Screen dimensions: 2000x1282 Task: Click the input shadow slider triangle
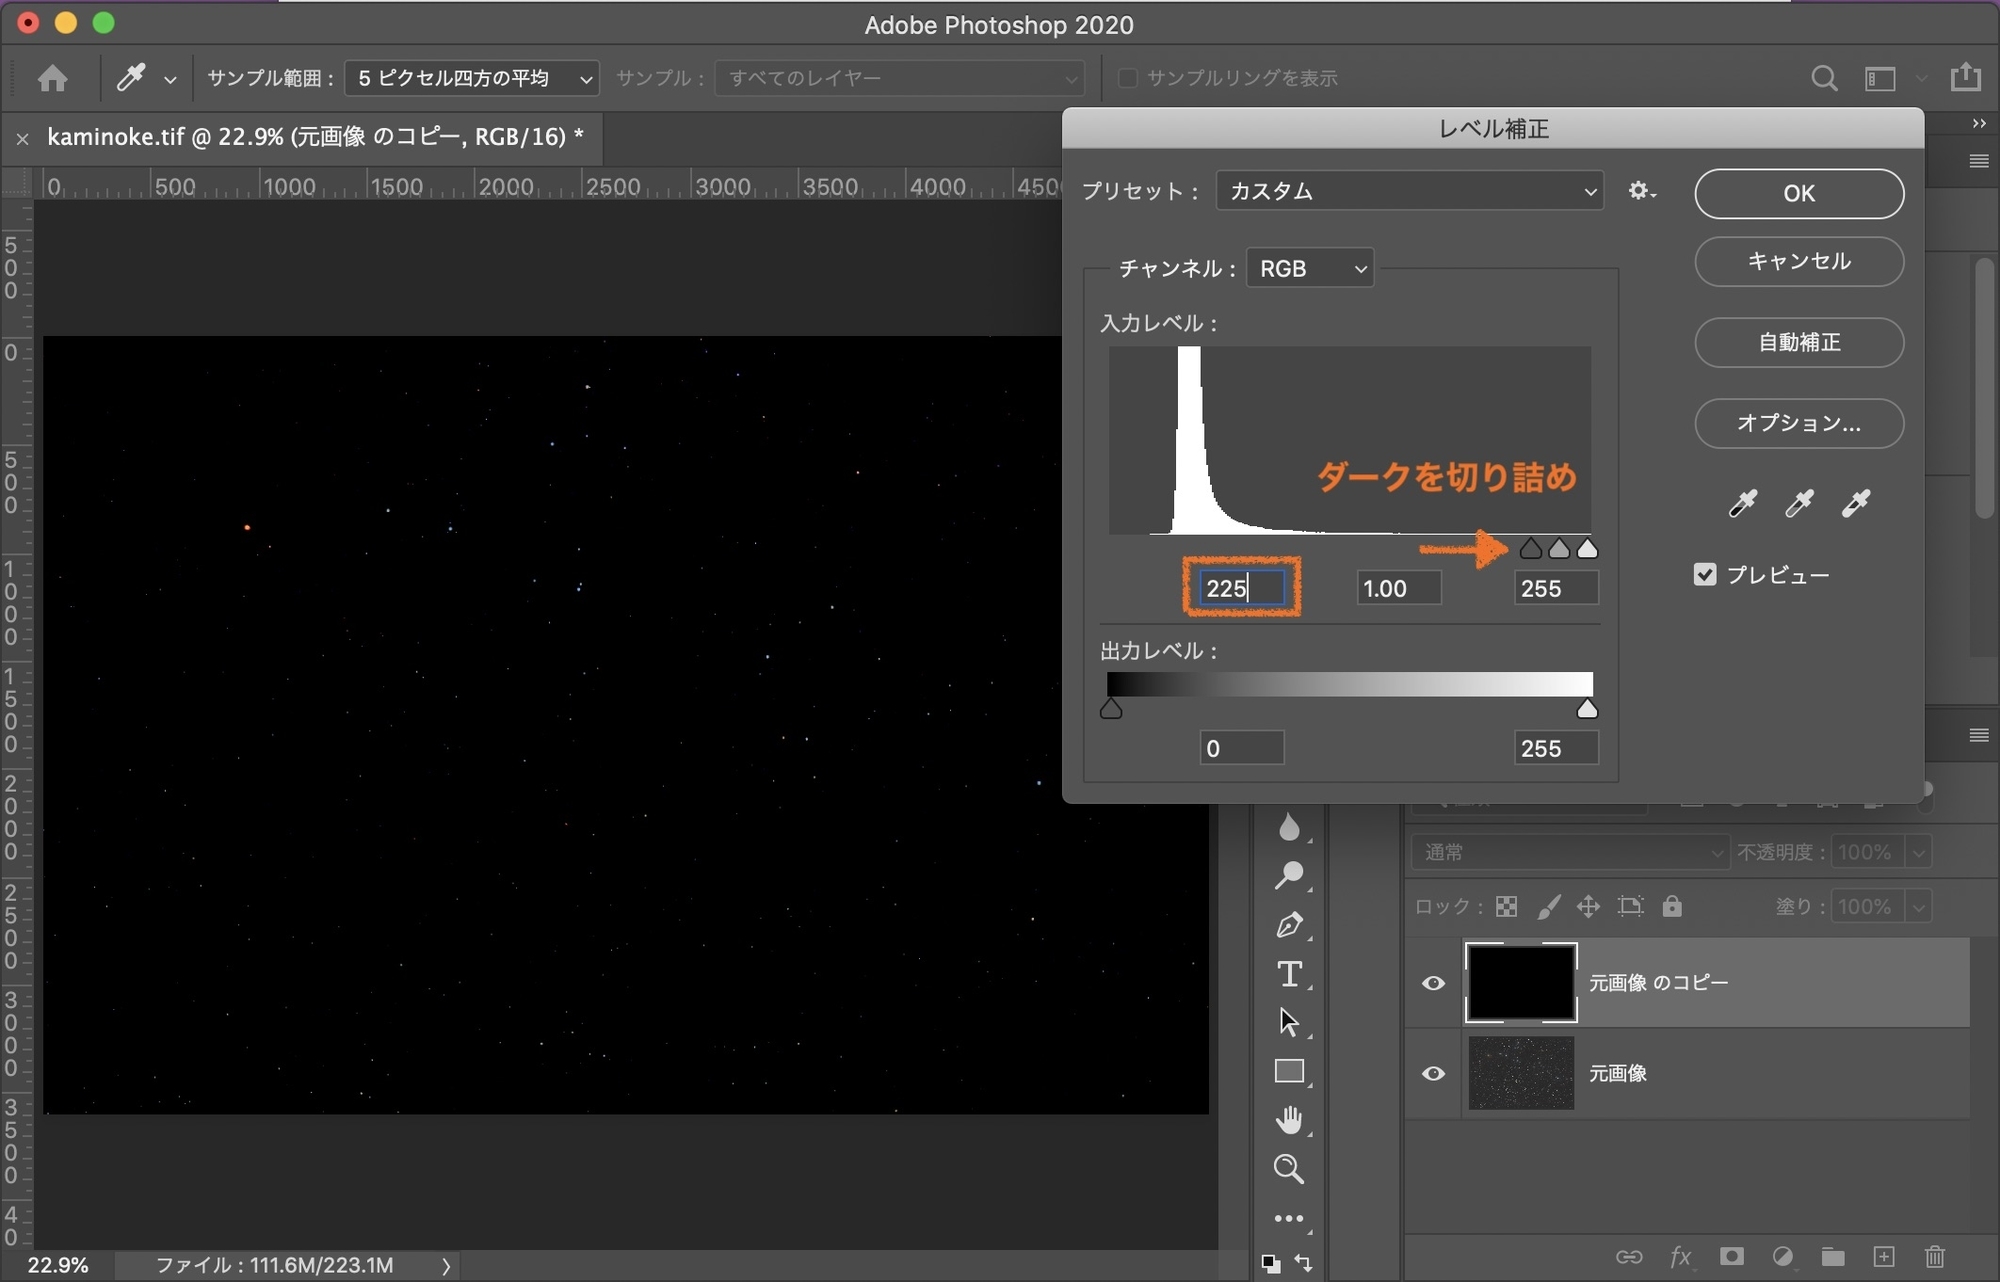(1530, 548)
